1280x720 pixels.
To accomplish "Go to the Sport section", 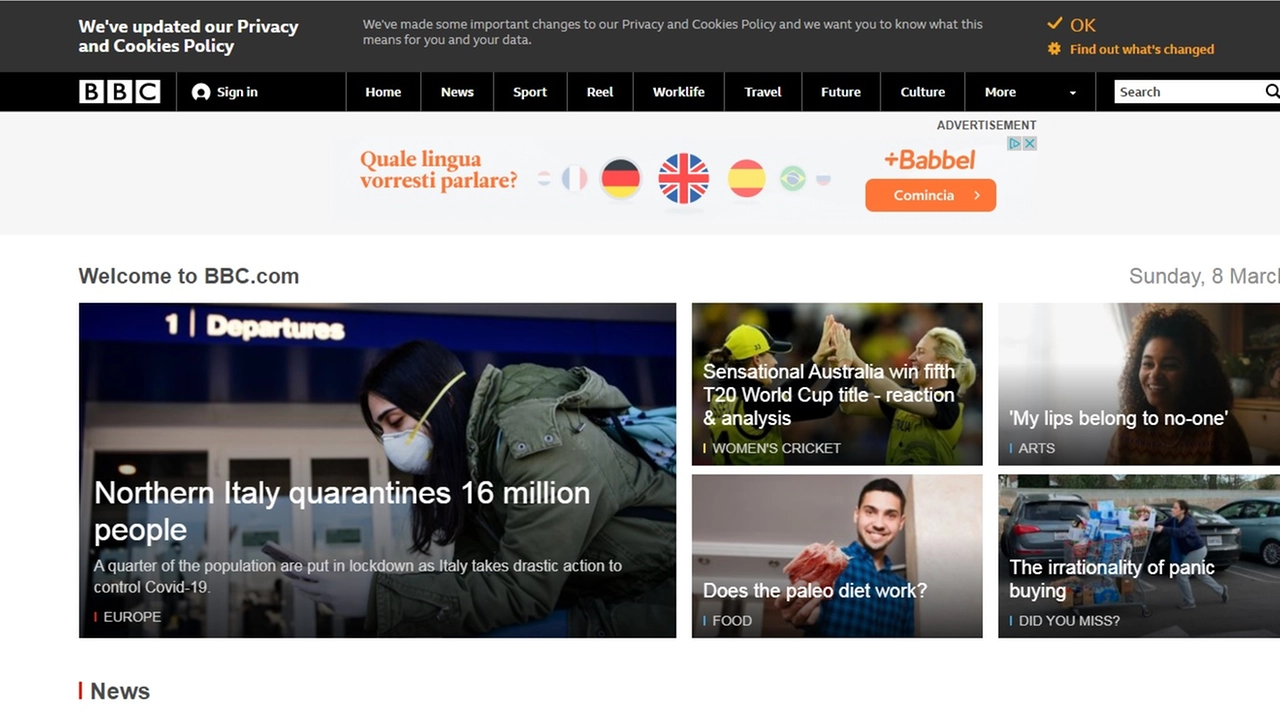I will click(x=530, y=92).
